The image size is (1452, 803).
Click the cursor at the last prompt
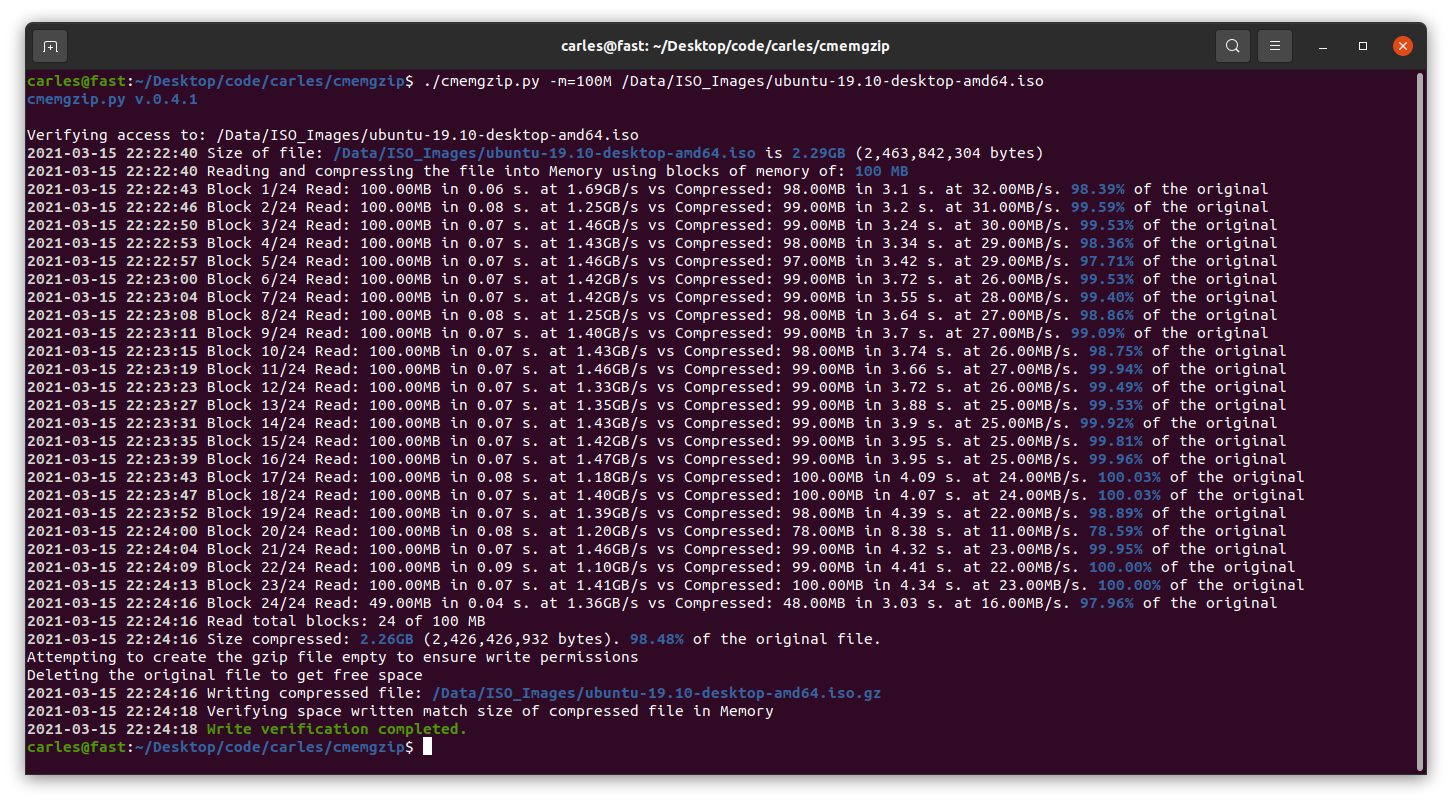pos(427,747)
